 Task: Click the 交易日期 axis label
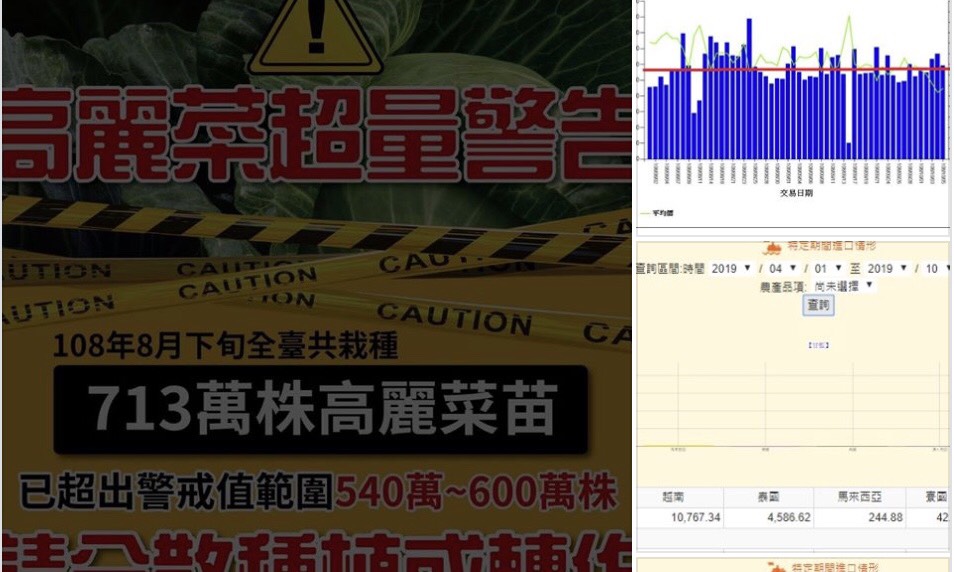click(x=796, y=193)
